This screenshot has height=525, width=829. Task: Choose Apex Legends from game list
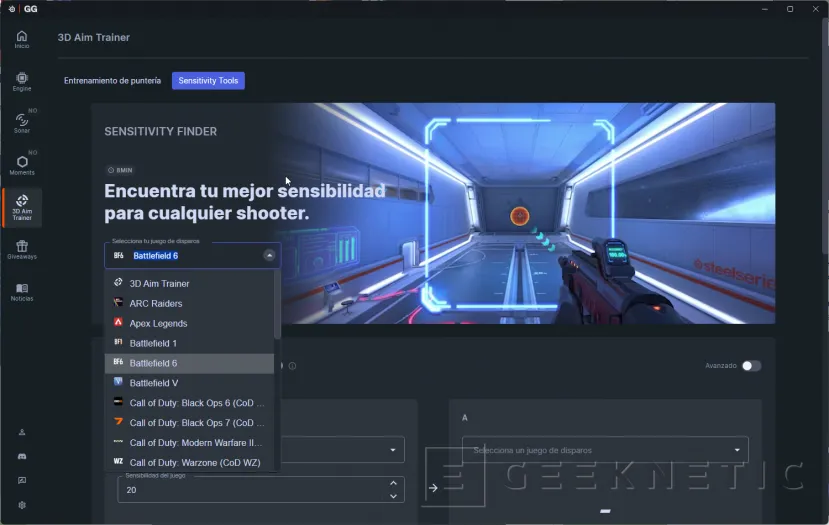[x=189, y=324]
